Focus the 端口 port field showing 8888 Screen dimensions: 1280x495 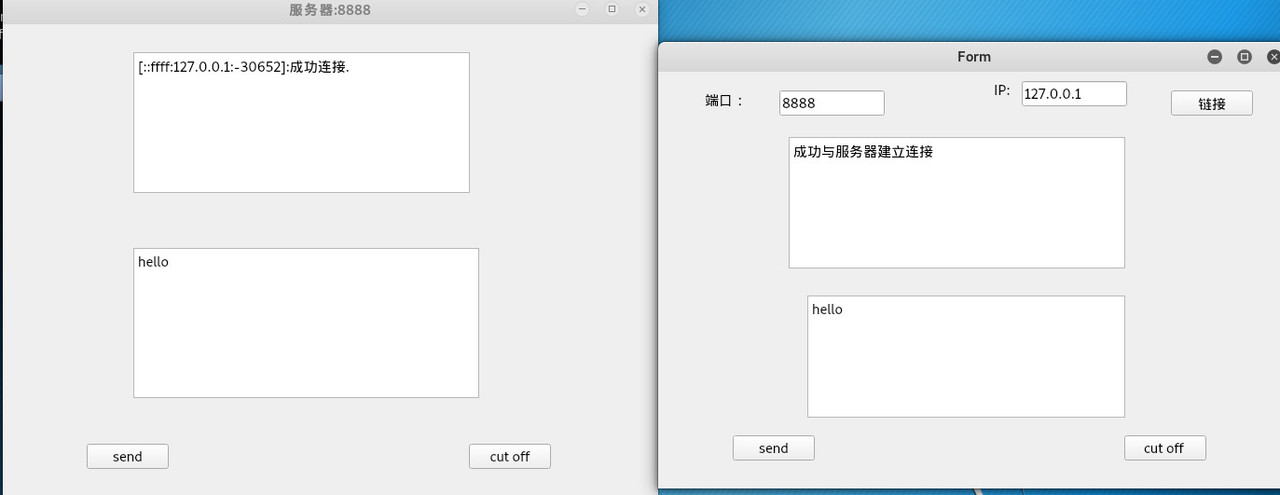click(832, 103)
